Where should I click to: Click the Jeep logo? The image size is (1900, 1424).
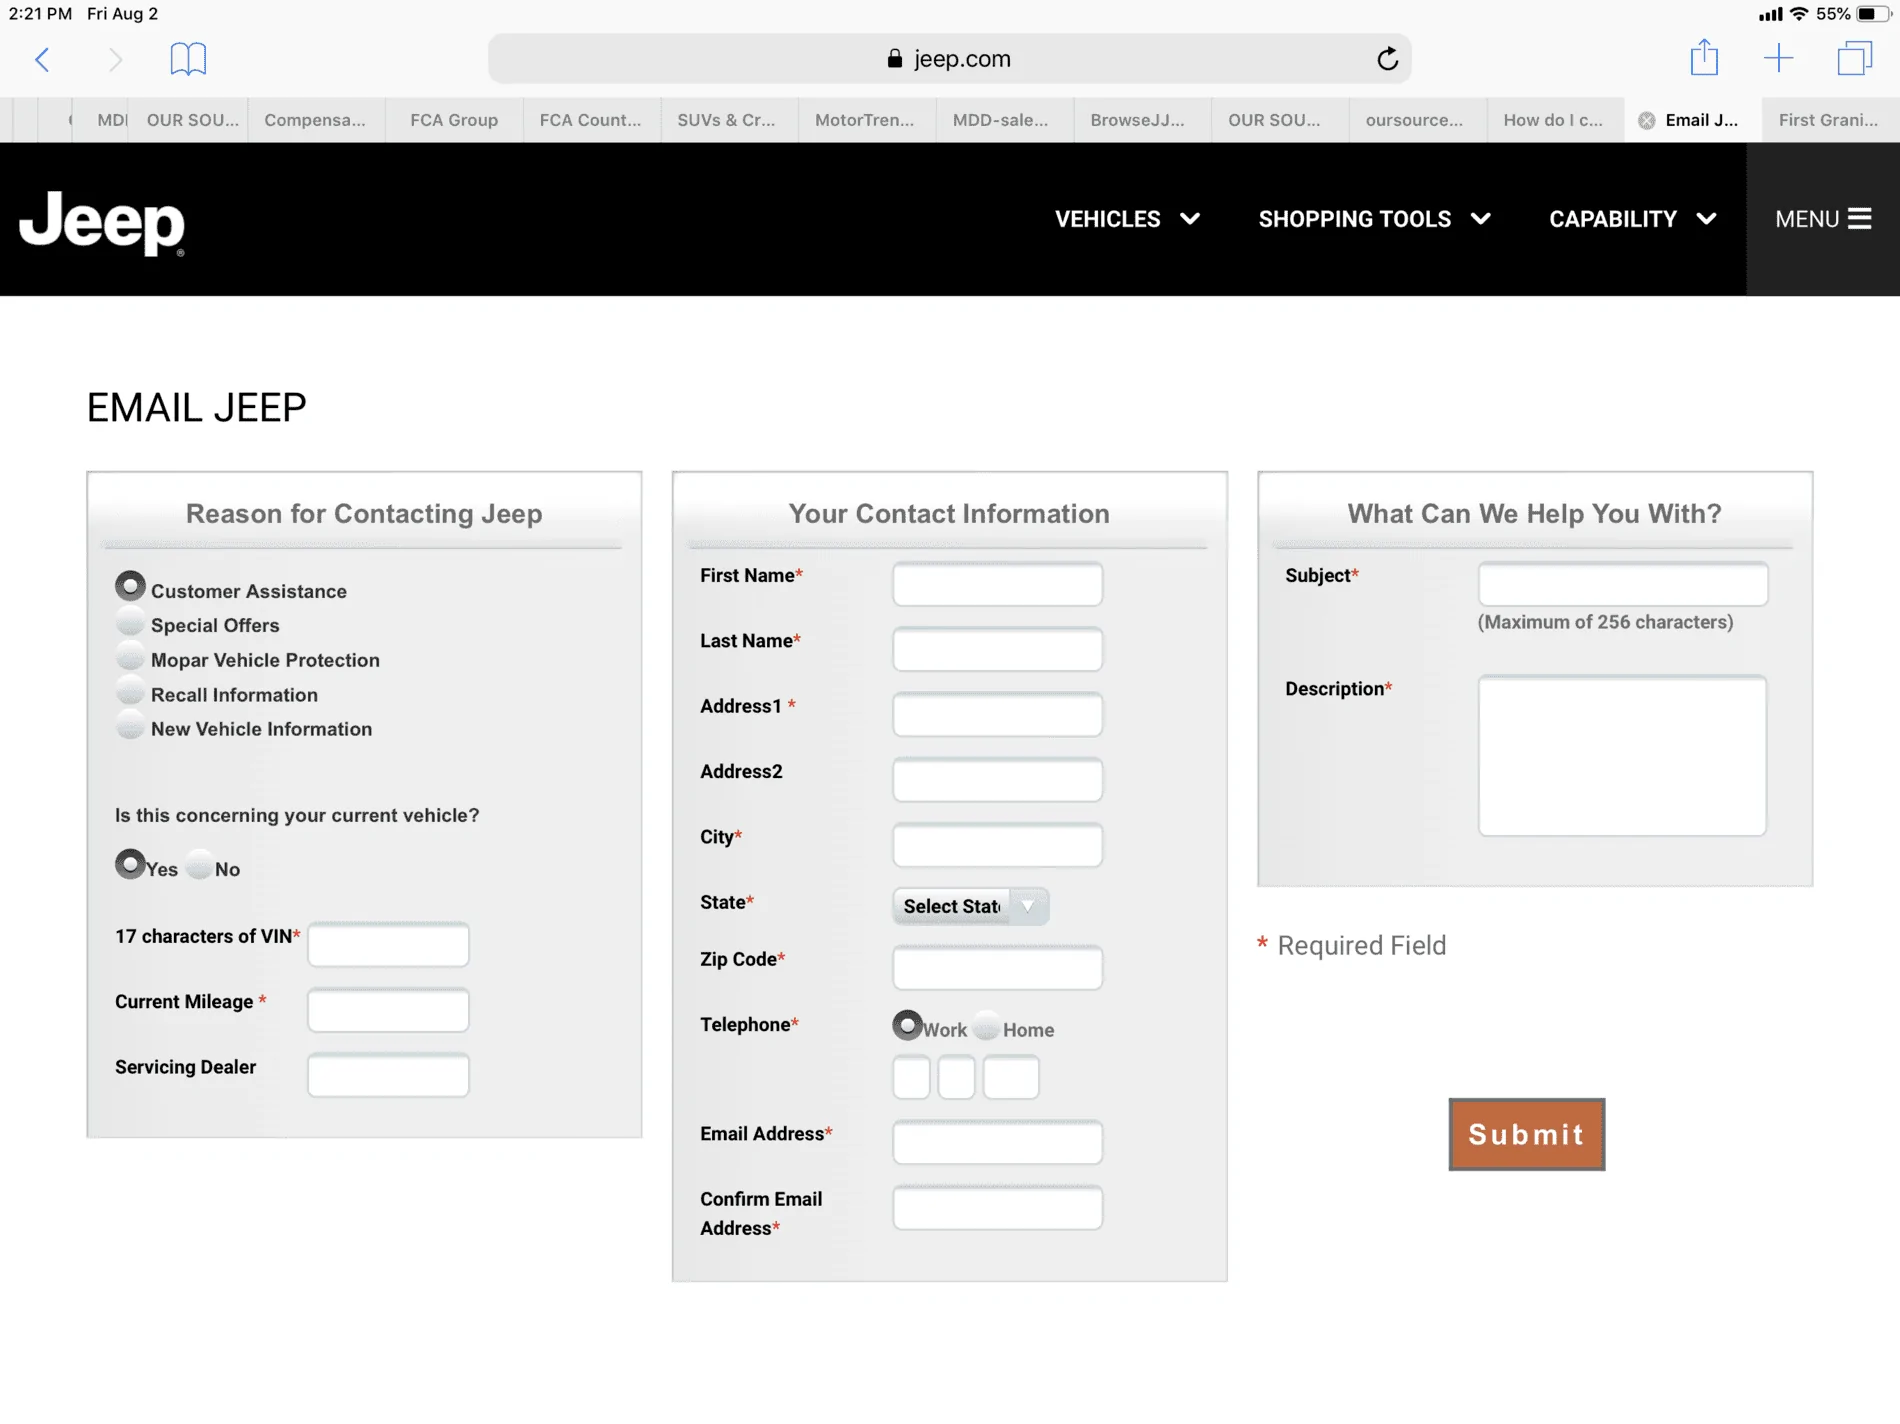[102, 223]
